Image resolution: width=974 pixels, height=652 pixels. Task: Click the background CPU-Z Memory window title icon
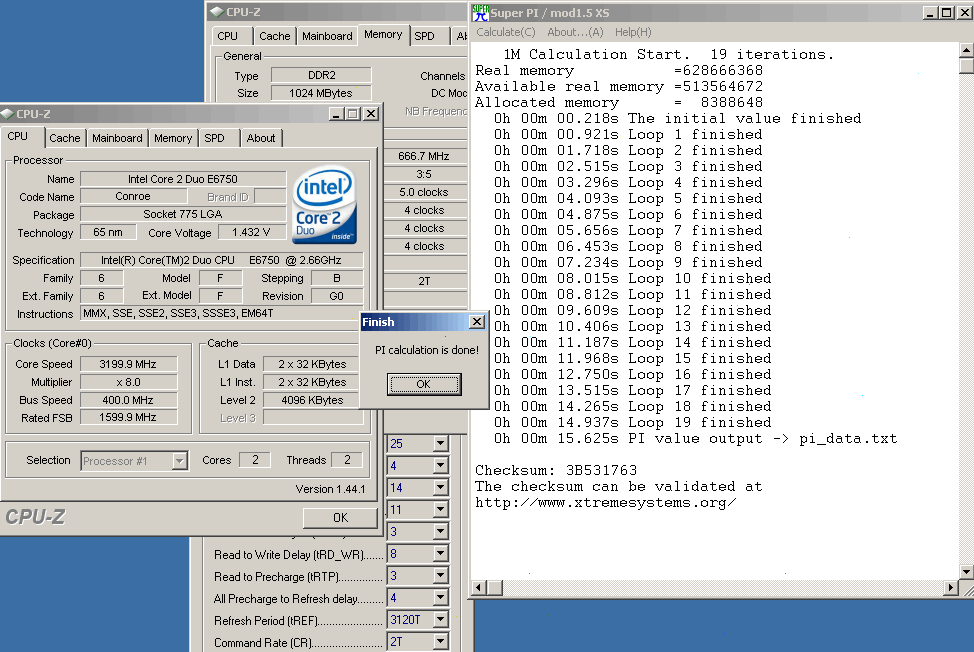point(216,12)
